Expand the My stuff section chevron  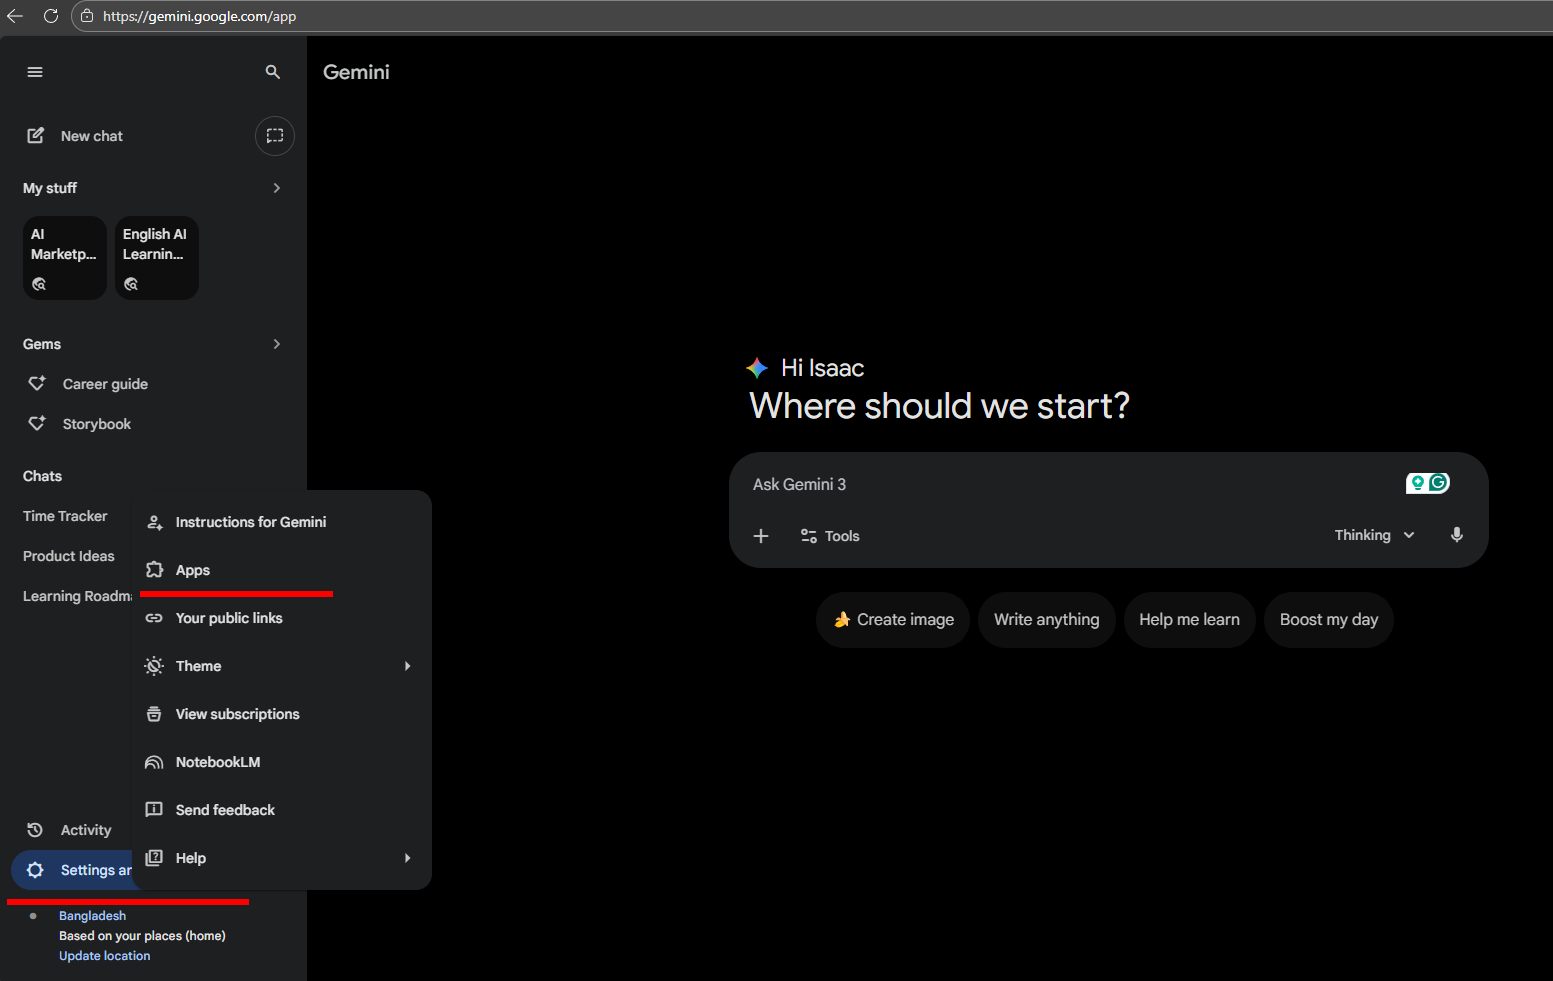[277, 188]
